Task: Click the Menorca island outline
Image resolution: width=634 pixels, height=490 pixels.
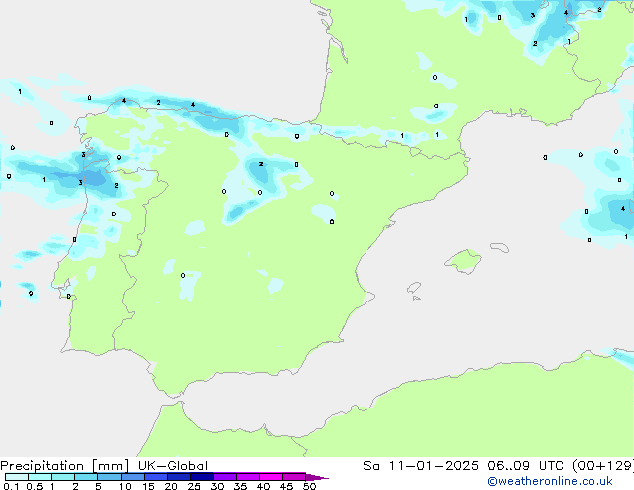Action: pyautogui.click(x=499, y=247)
